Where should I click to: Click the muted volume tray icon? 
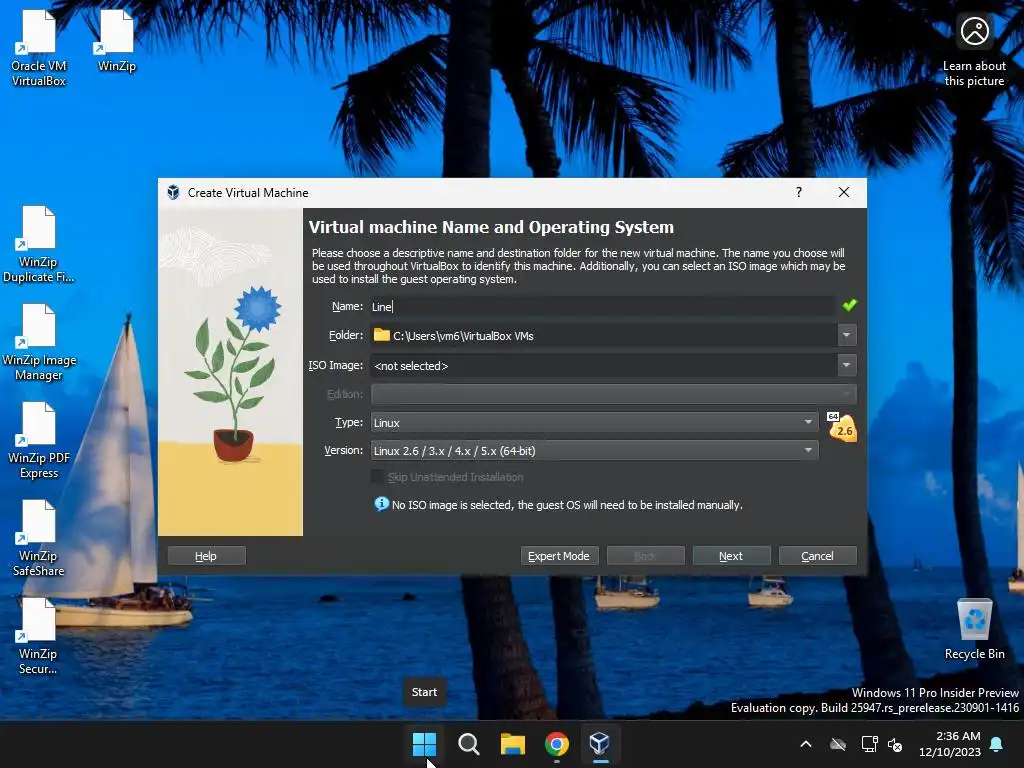click(x=895, y=744)
